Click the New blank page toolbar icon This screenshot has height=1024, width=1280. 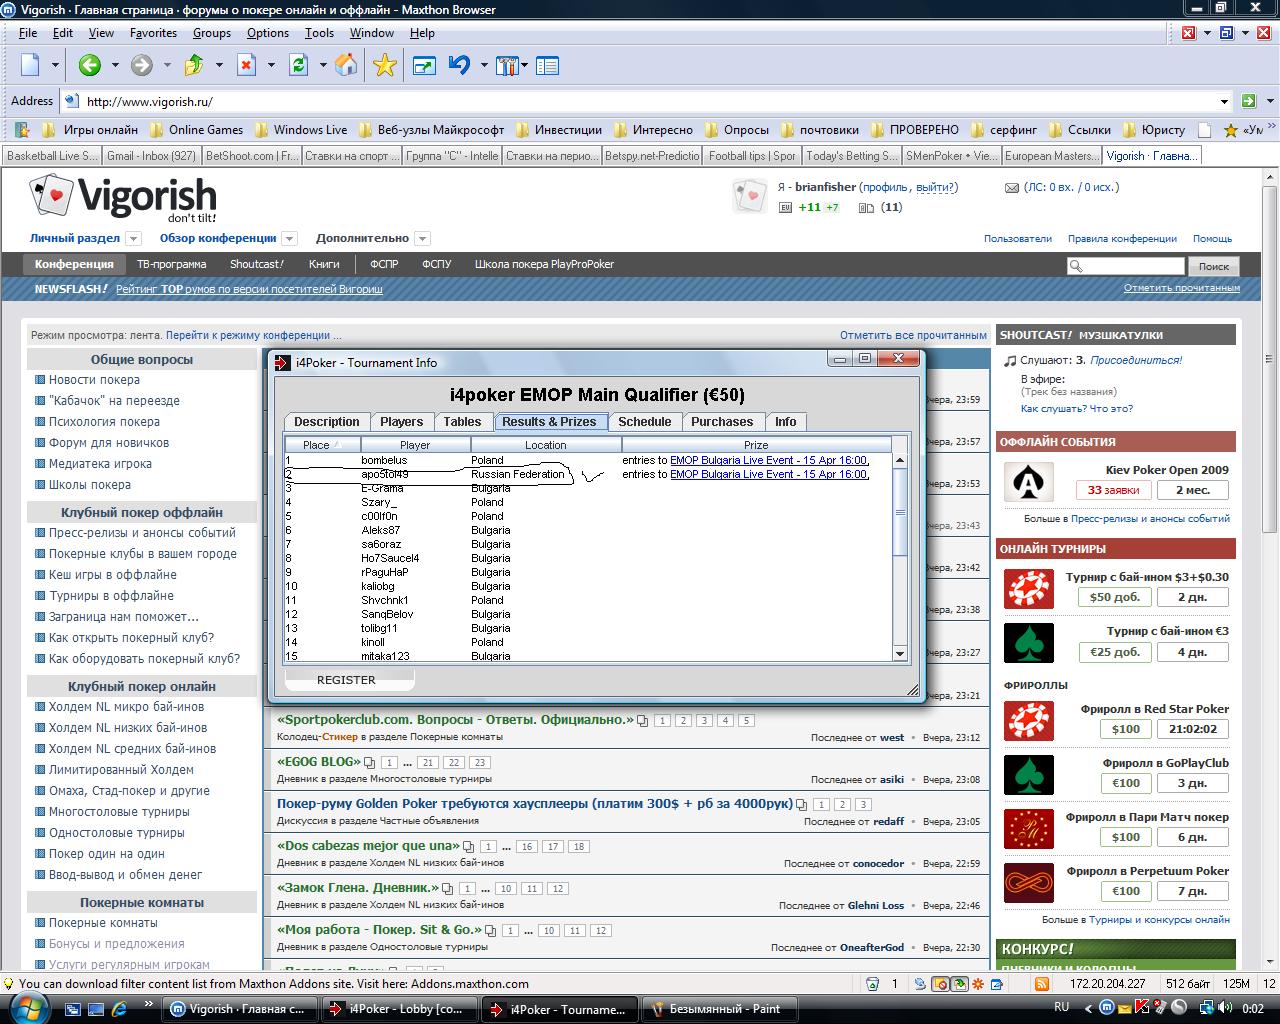[30, 66]
